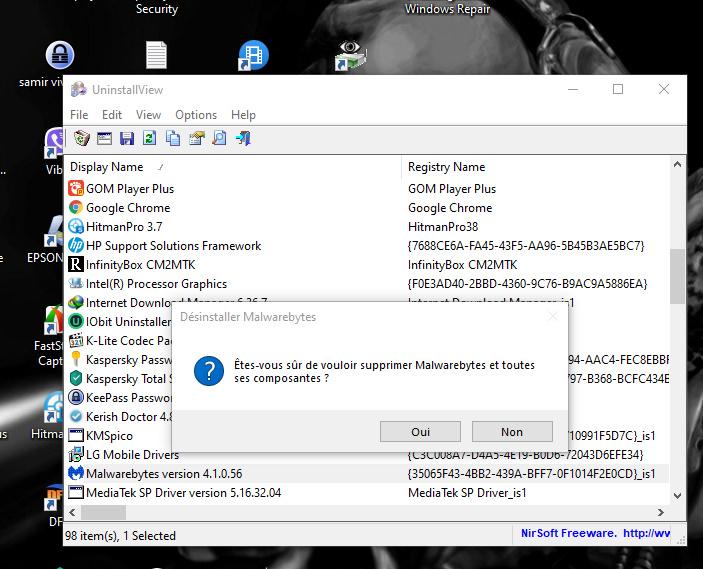Image resolution: width=703 pixels, height=569 pixels.
Task: Click the window-shaped second toolbar icon
Action: point(104,138)
